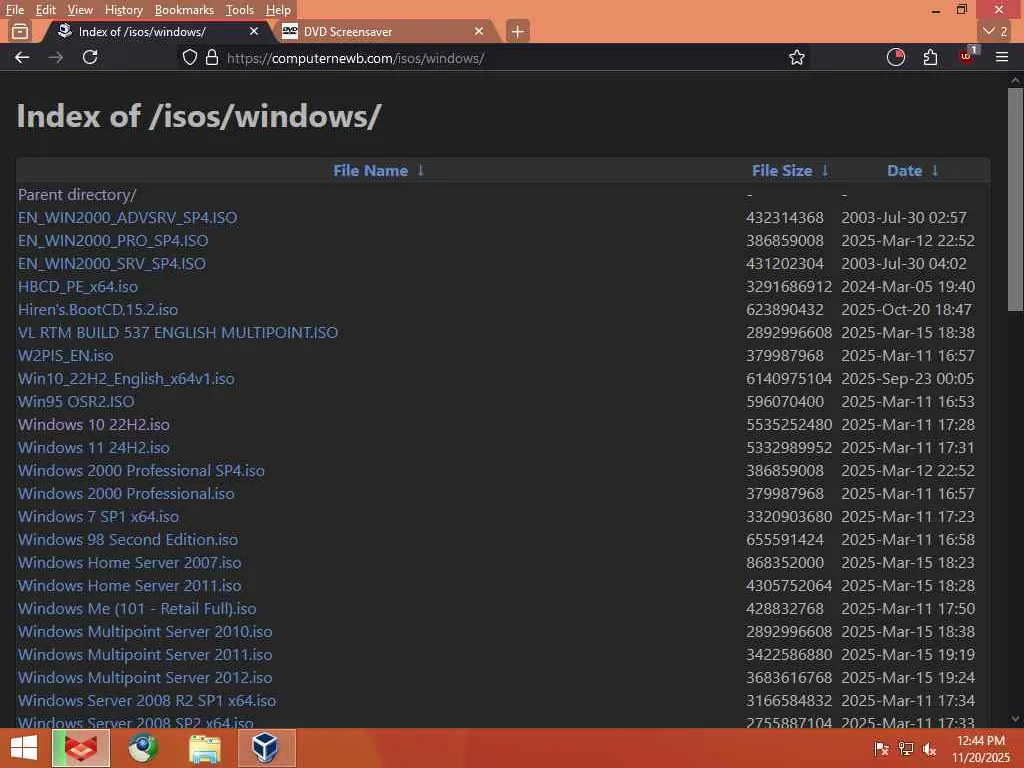Sort listing by Date header
1024x768 pixels.
point(904,170)
